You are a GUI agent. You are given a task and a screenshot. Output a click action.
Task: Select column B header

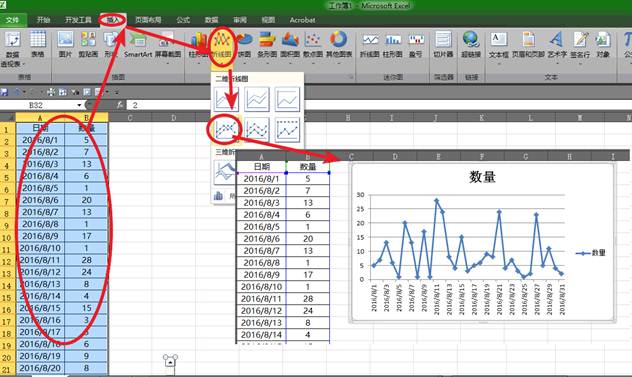coord(86,118)
